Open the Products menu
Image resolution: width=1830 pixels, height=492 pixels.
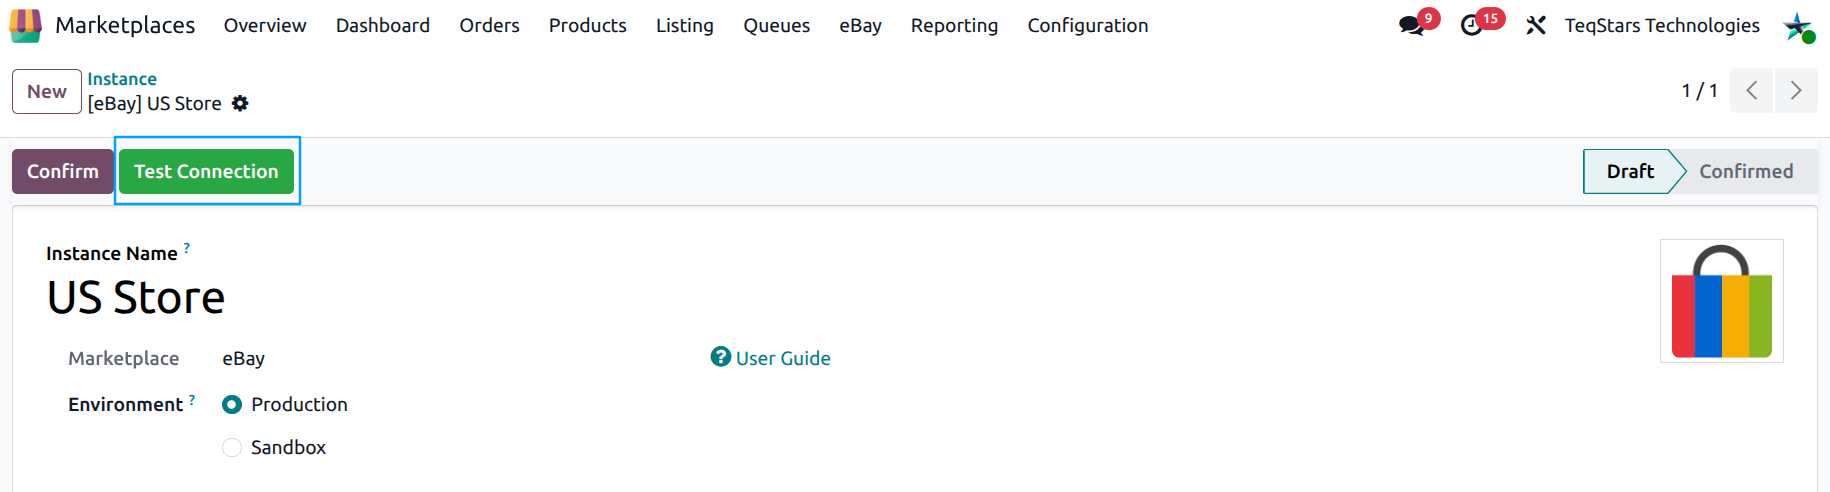(588, 26)
